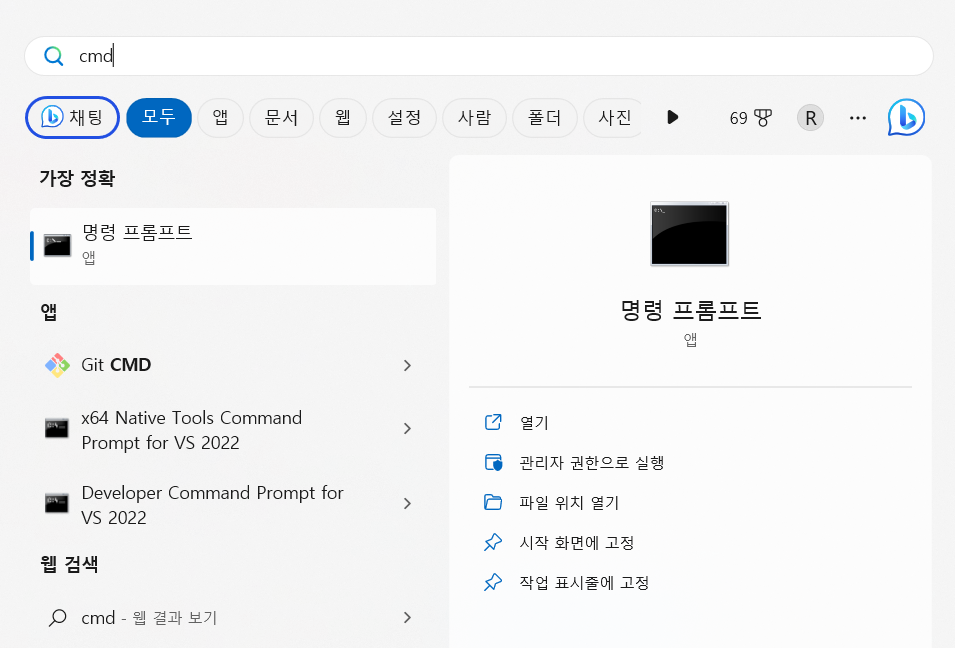Open the 명령 프롬프트 best match result
This screenshot has width=955, height=648.
click(233, 246)
